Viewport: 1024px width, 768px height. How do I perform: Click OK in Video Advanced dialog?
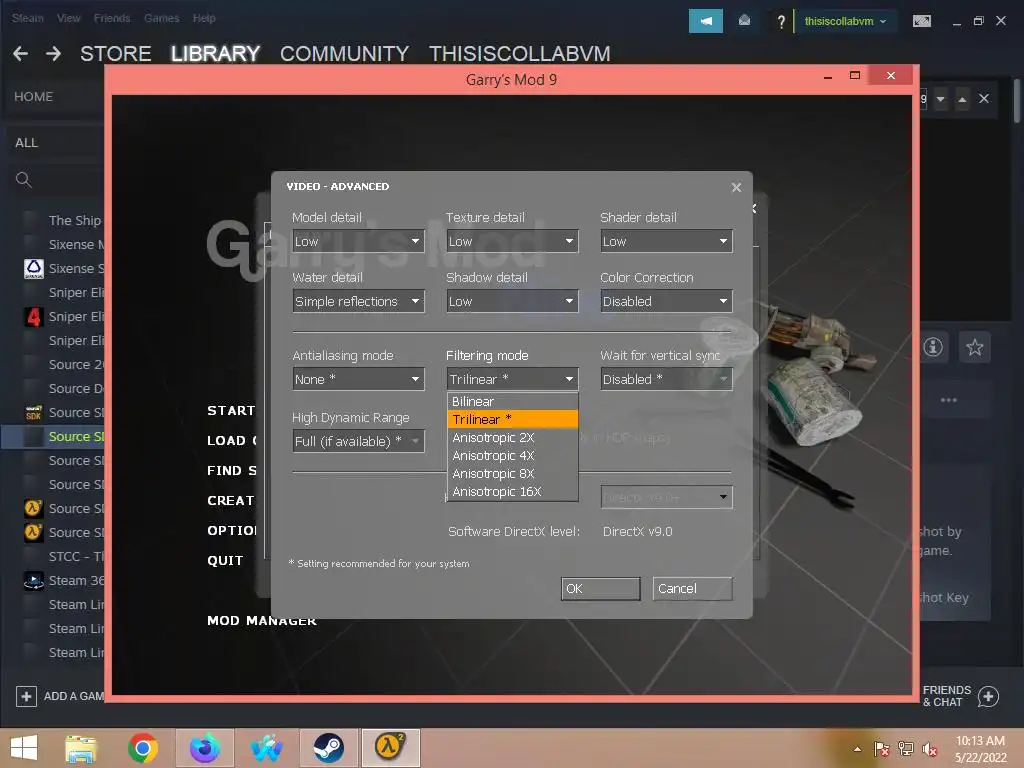(x=600, y=589)
